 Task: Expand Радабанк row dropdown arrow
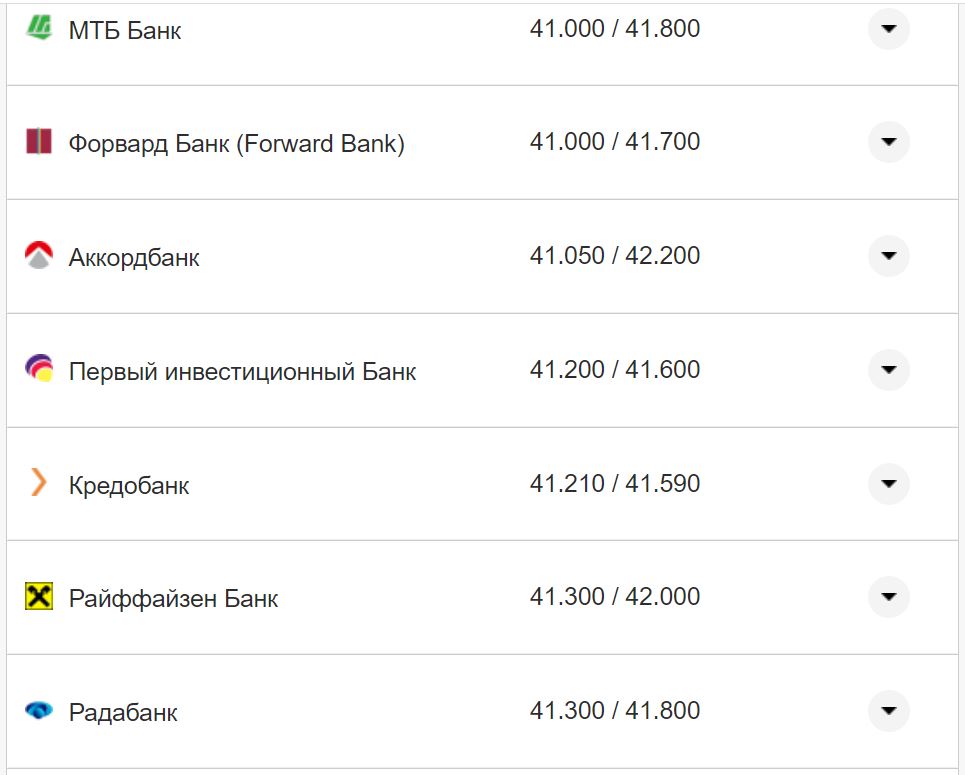point(888,711)
